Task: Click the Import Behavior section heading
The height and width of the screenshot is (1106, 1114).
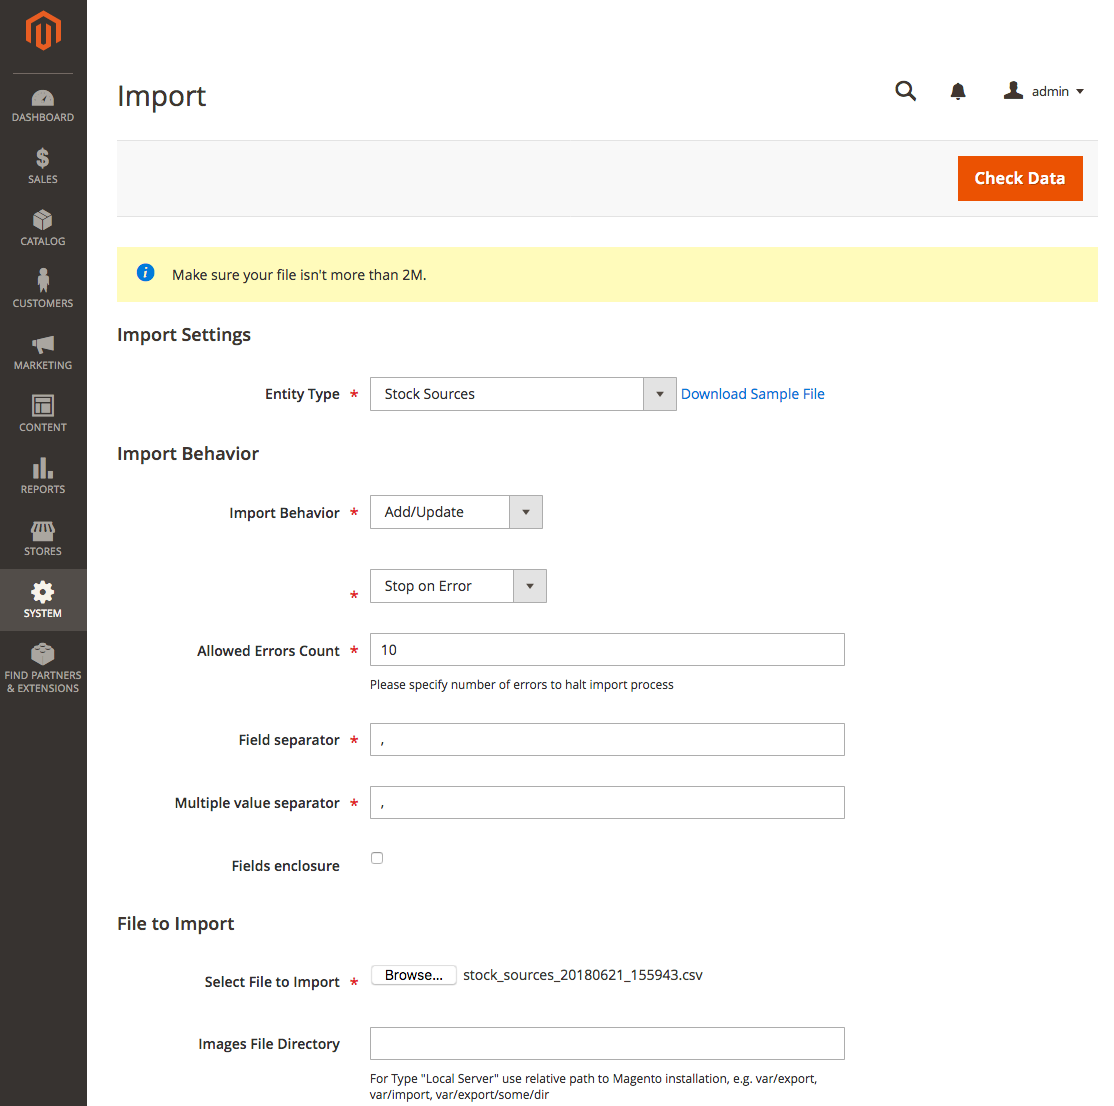Action: 188,453
